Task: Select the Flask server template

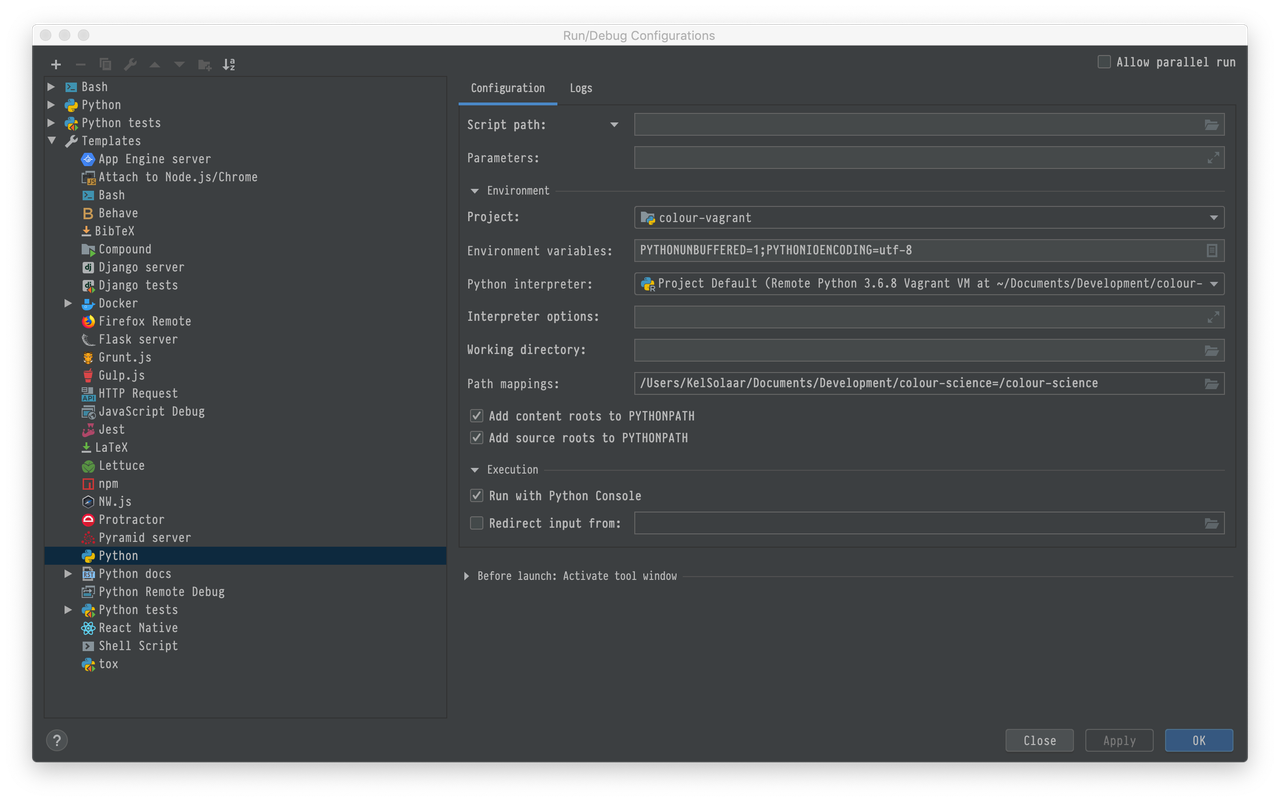Action: 128,339
